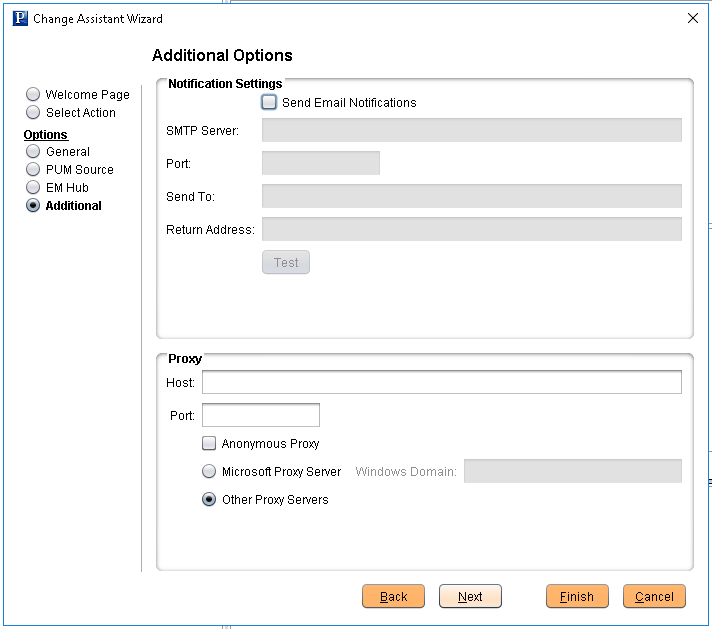Screen dimensions: 712x629
Task: Select the PUM Source options radio
Action: click(x=33, y=169)
